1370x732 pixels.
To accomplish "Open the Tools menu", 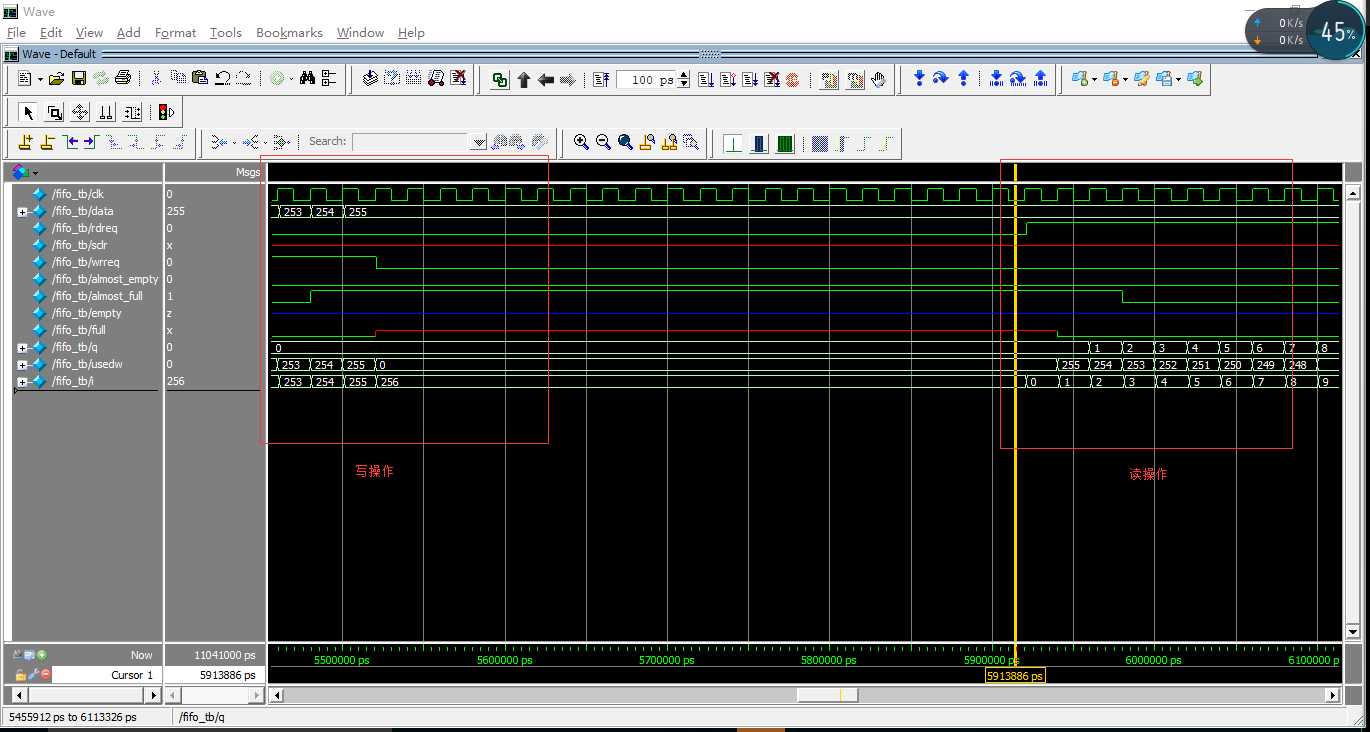I will pyautogui.click(x=226, y=32).
